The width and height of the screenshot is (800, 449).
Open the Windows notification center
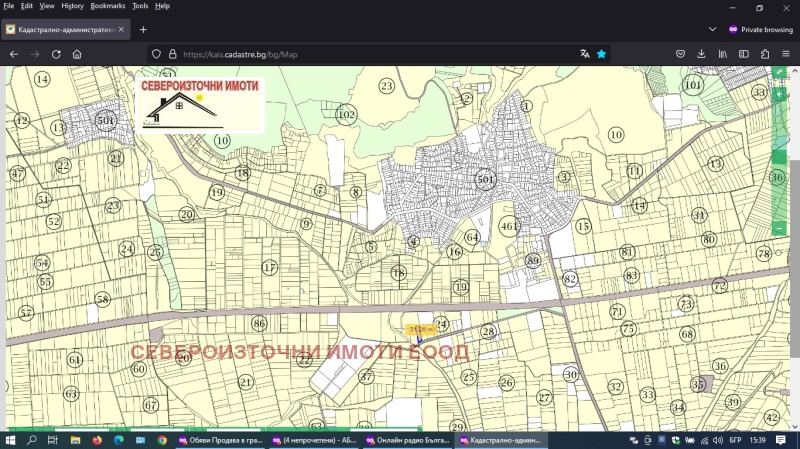[781, 440]
